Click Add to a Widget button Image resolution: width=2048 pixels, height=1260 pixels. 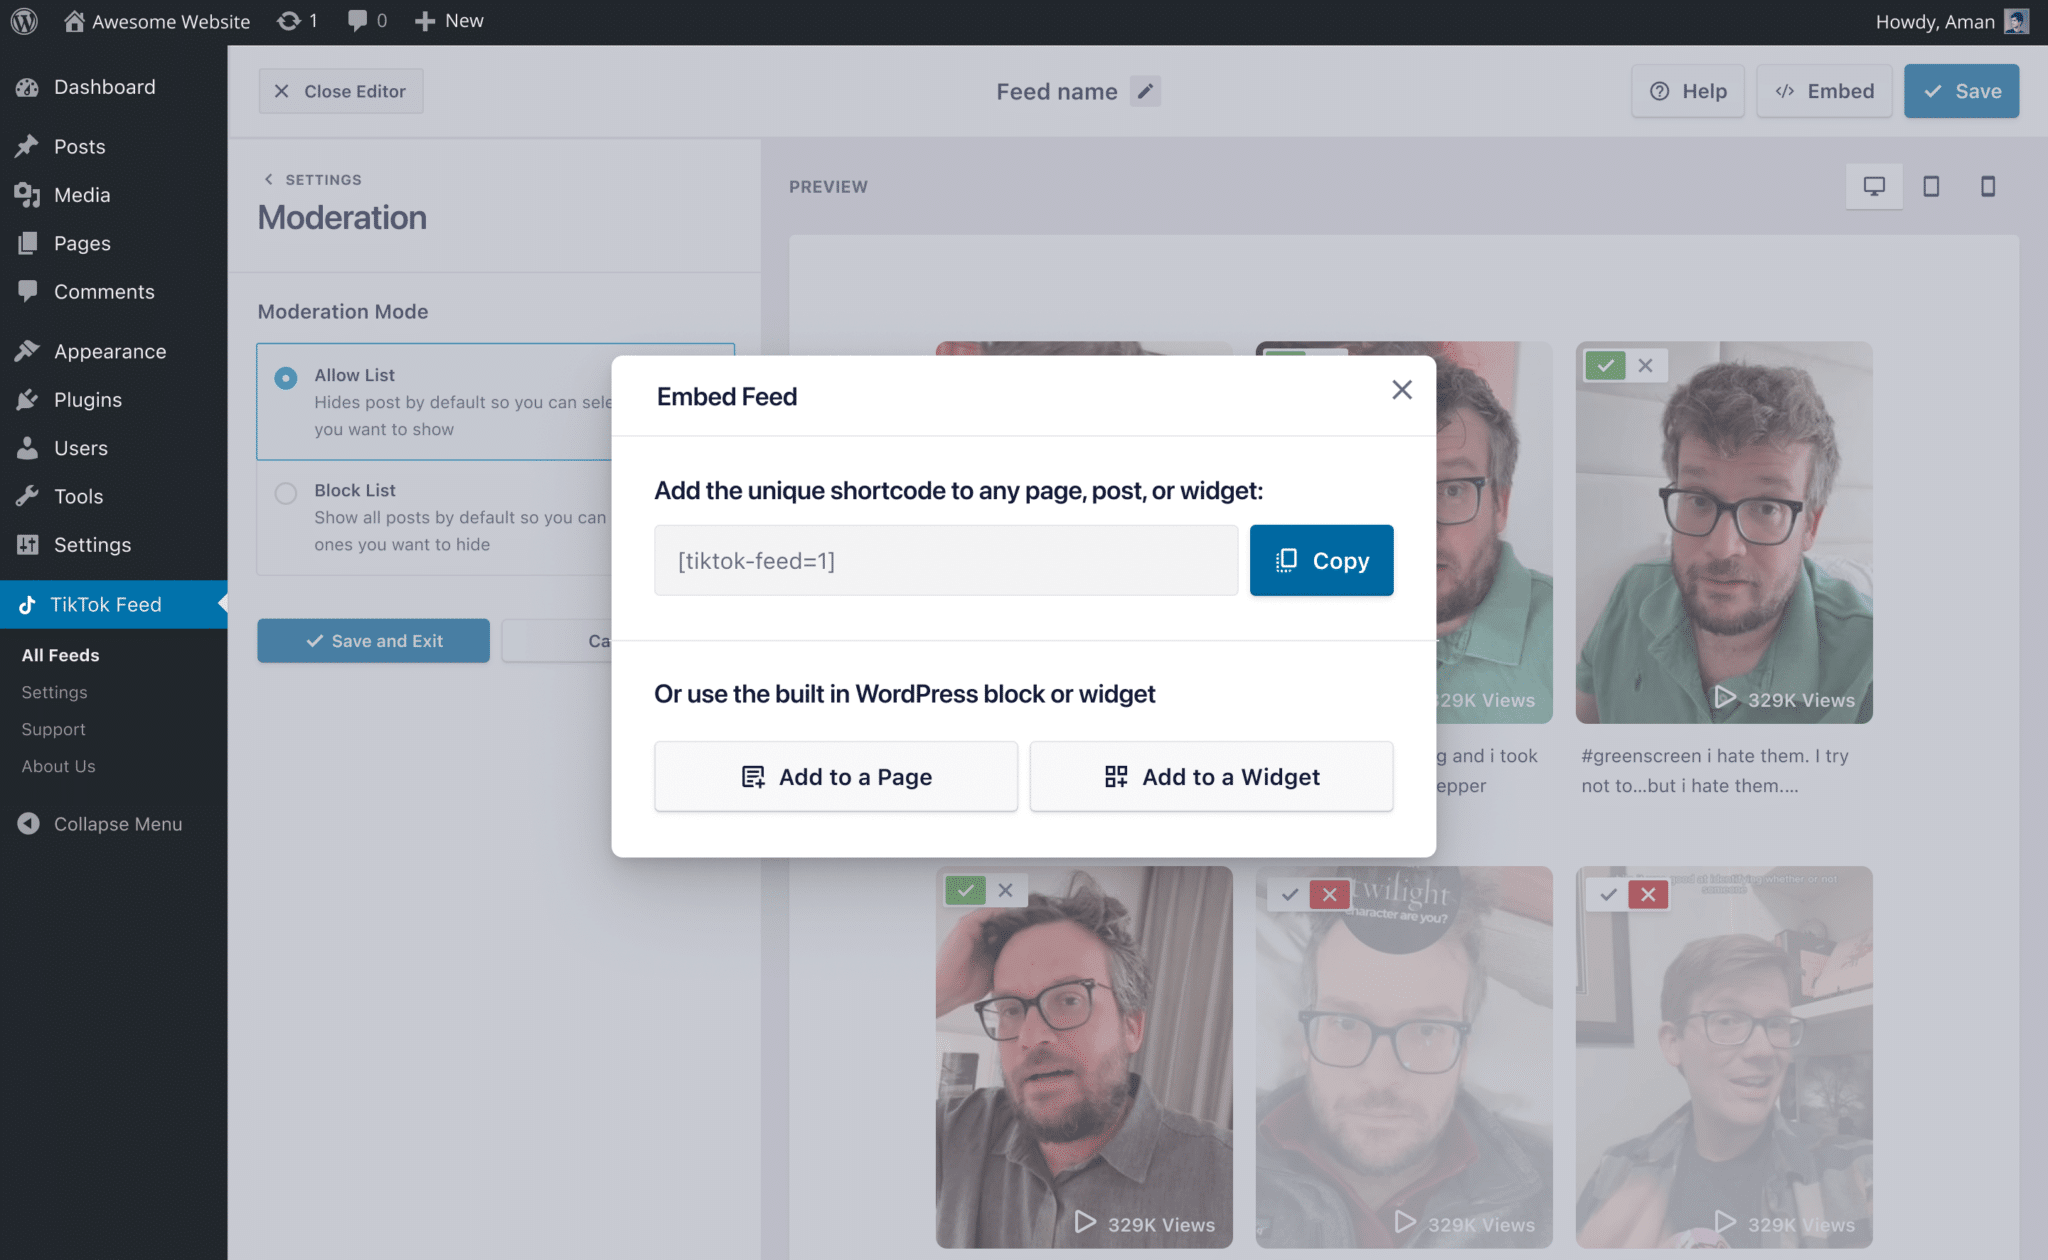[x=1211, y=777]
